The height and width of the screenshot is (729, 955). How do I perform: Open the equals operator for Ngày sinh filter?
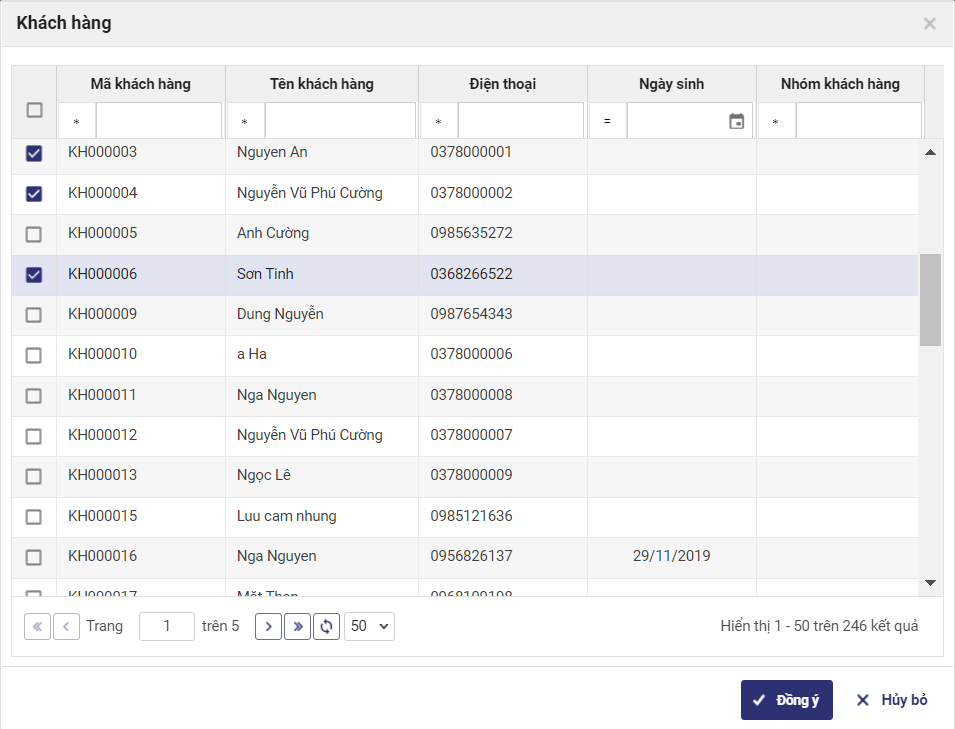tap(607, 122)
